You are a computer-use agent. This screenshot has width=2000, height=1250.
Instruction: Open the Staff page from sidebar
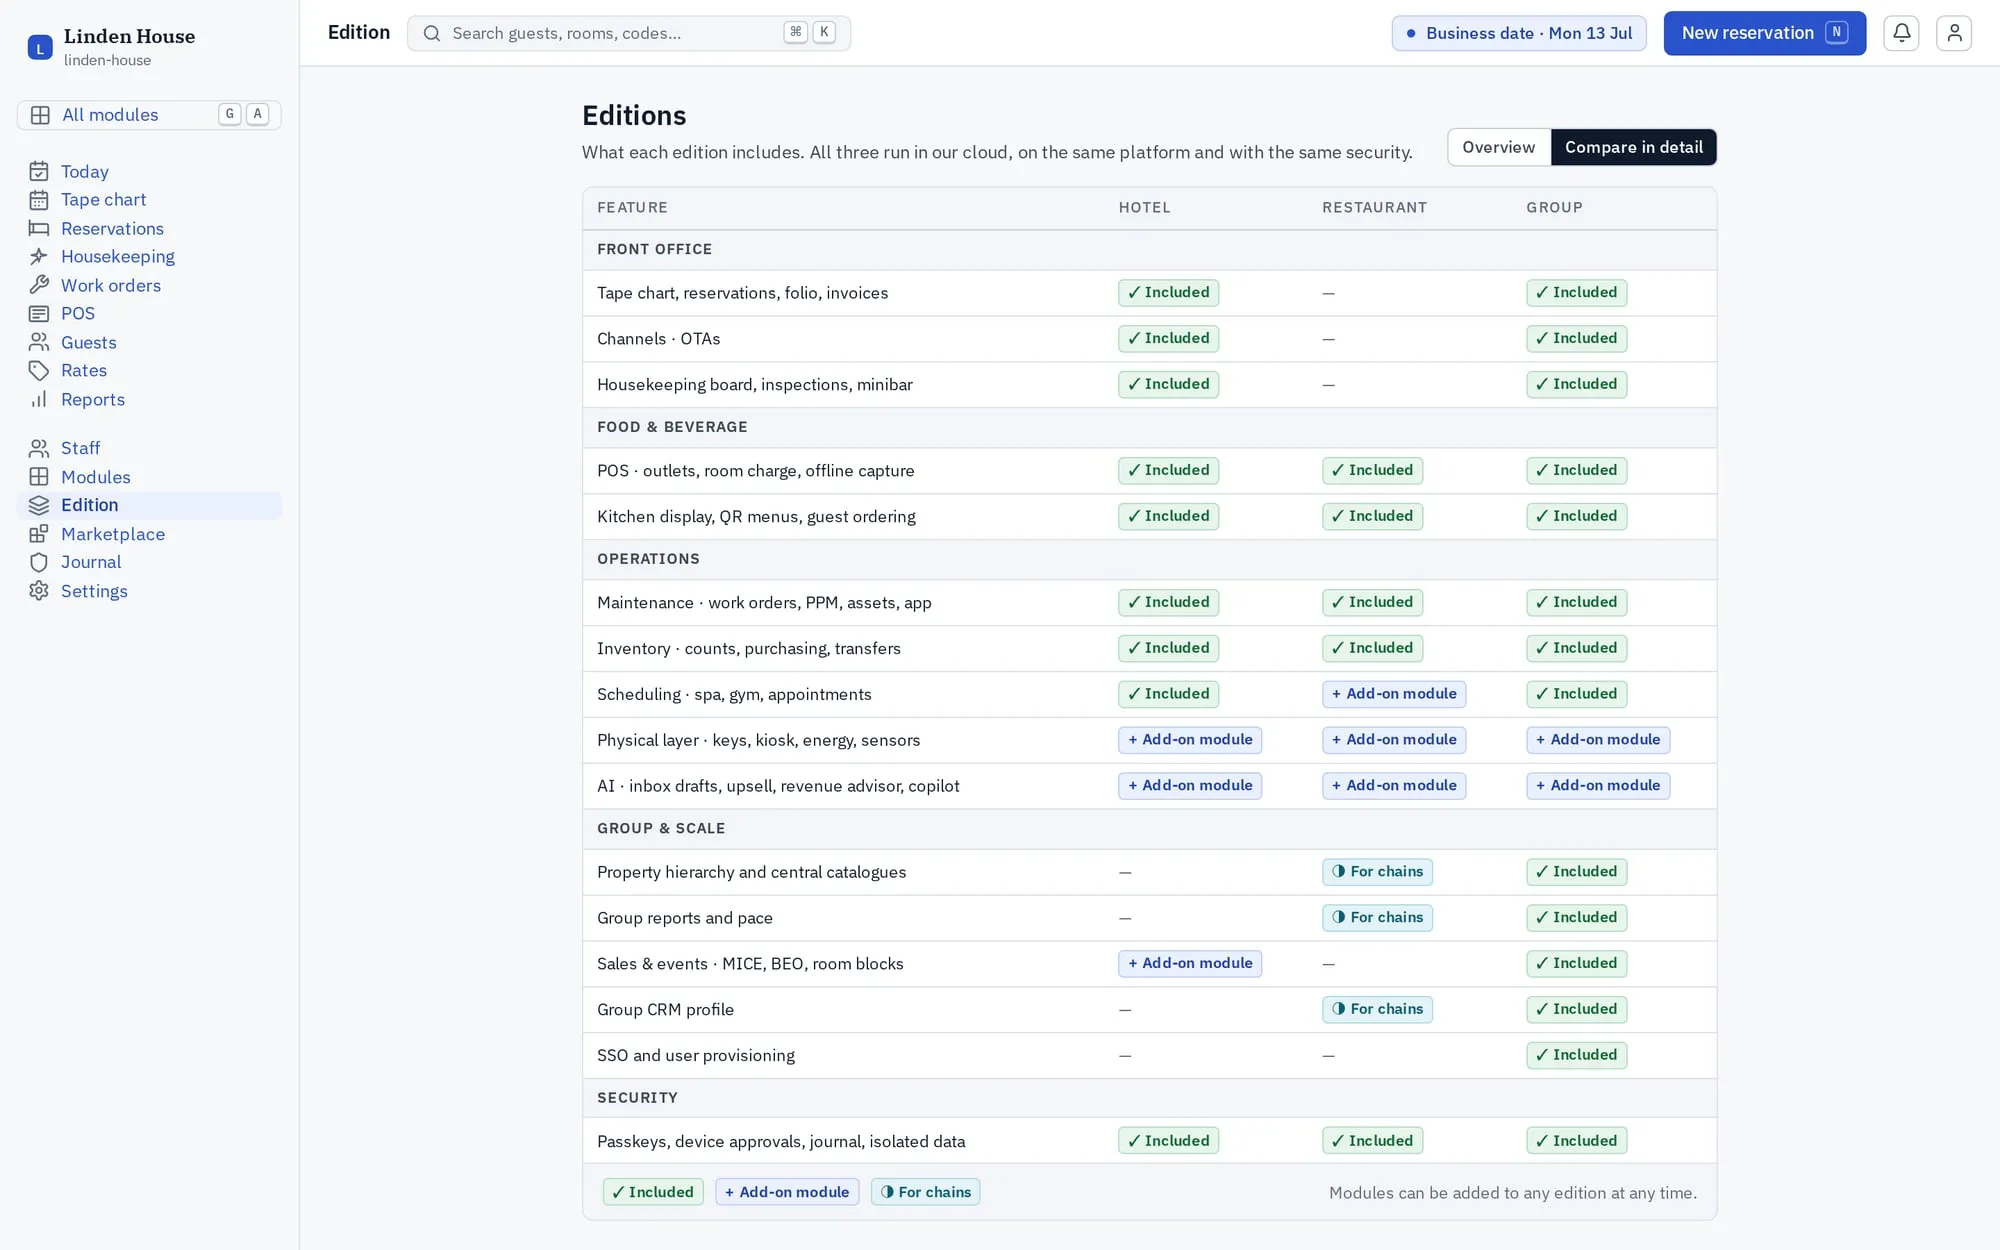click(80, 448)
